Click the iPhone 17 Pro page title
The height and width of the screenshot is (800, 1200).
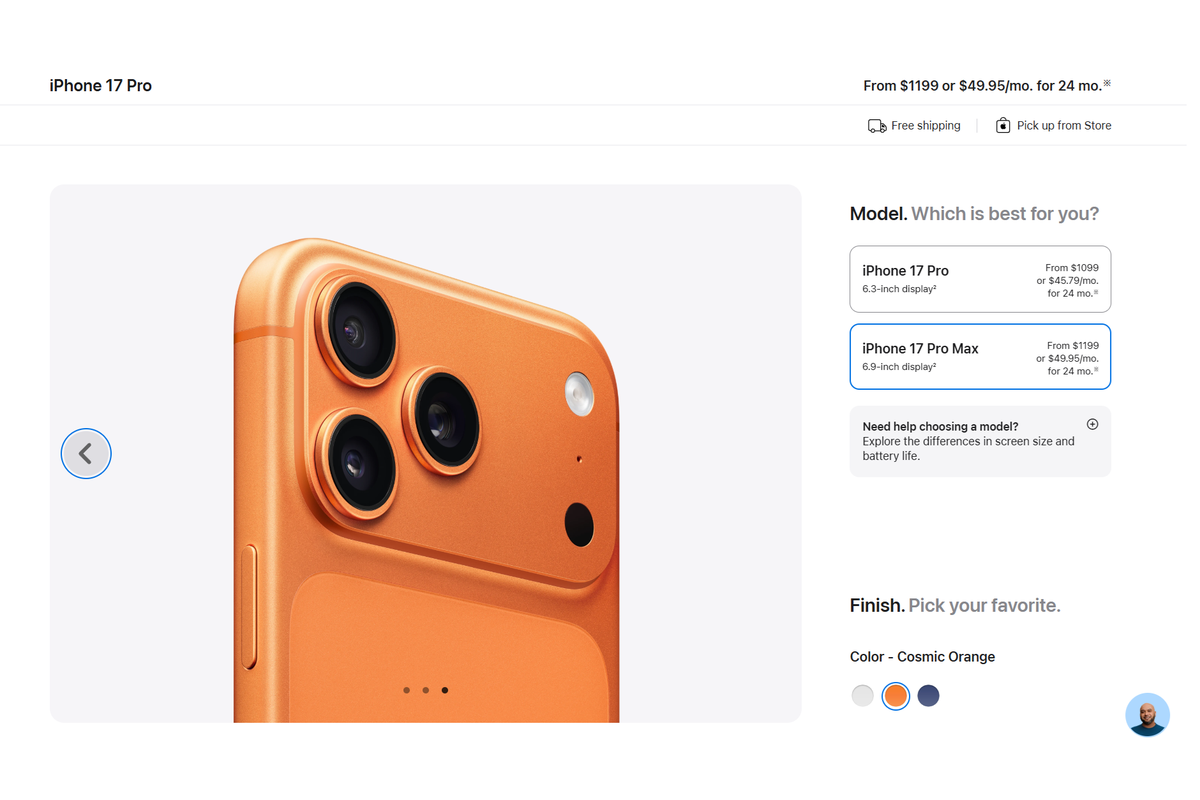point(100,85)
